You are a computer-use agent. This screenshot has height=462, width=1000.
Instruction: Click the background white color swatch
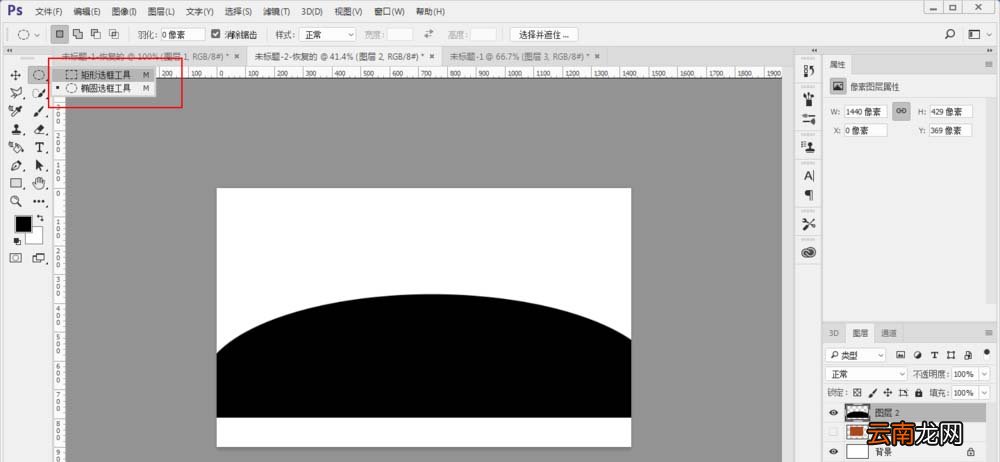tap(36, 237)
